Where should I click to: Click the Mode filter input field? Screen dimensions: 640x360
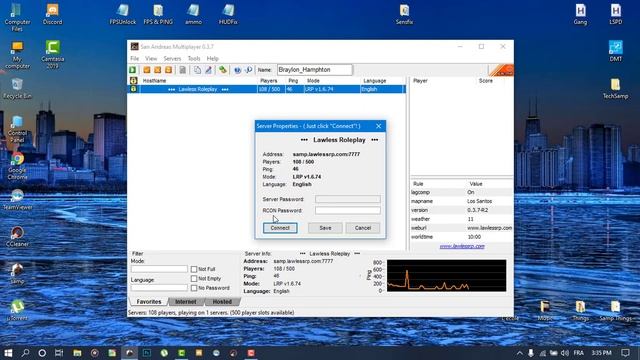pos(159,269)
